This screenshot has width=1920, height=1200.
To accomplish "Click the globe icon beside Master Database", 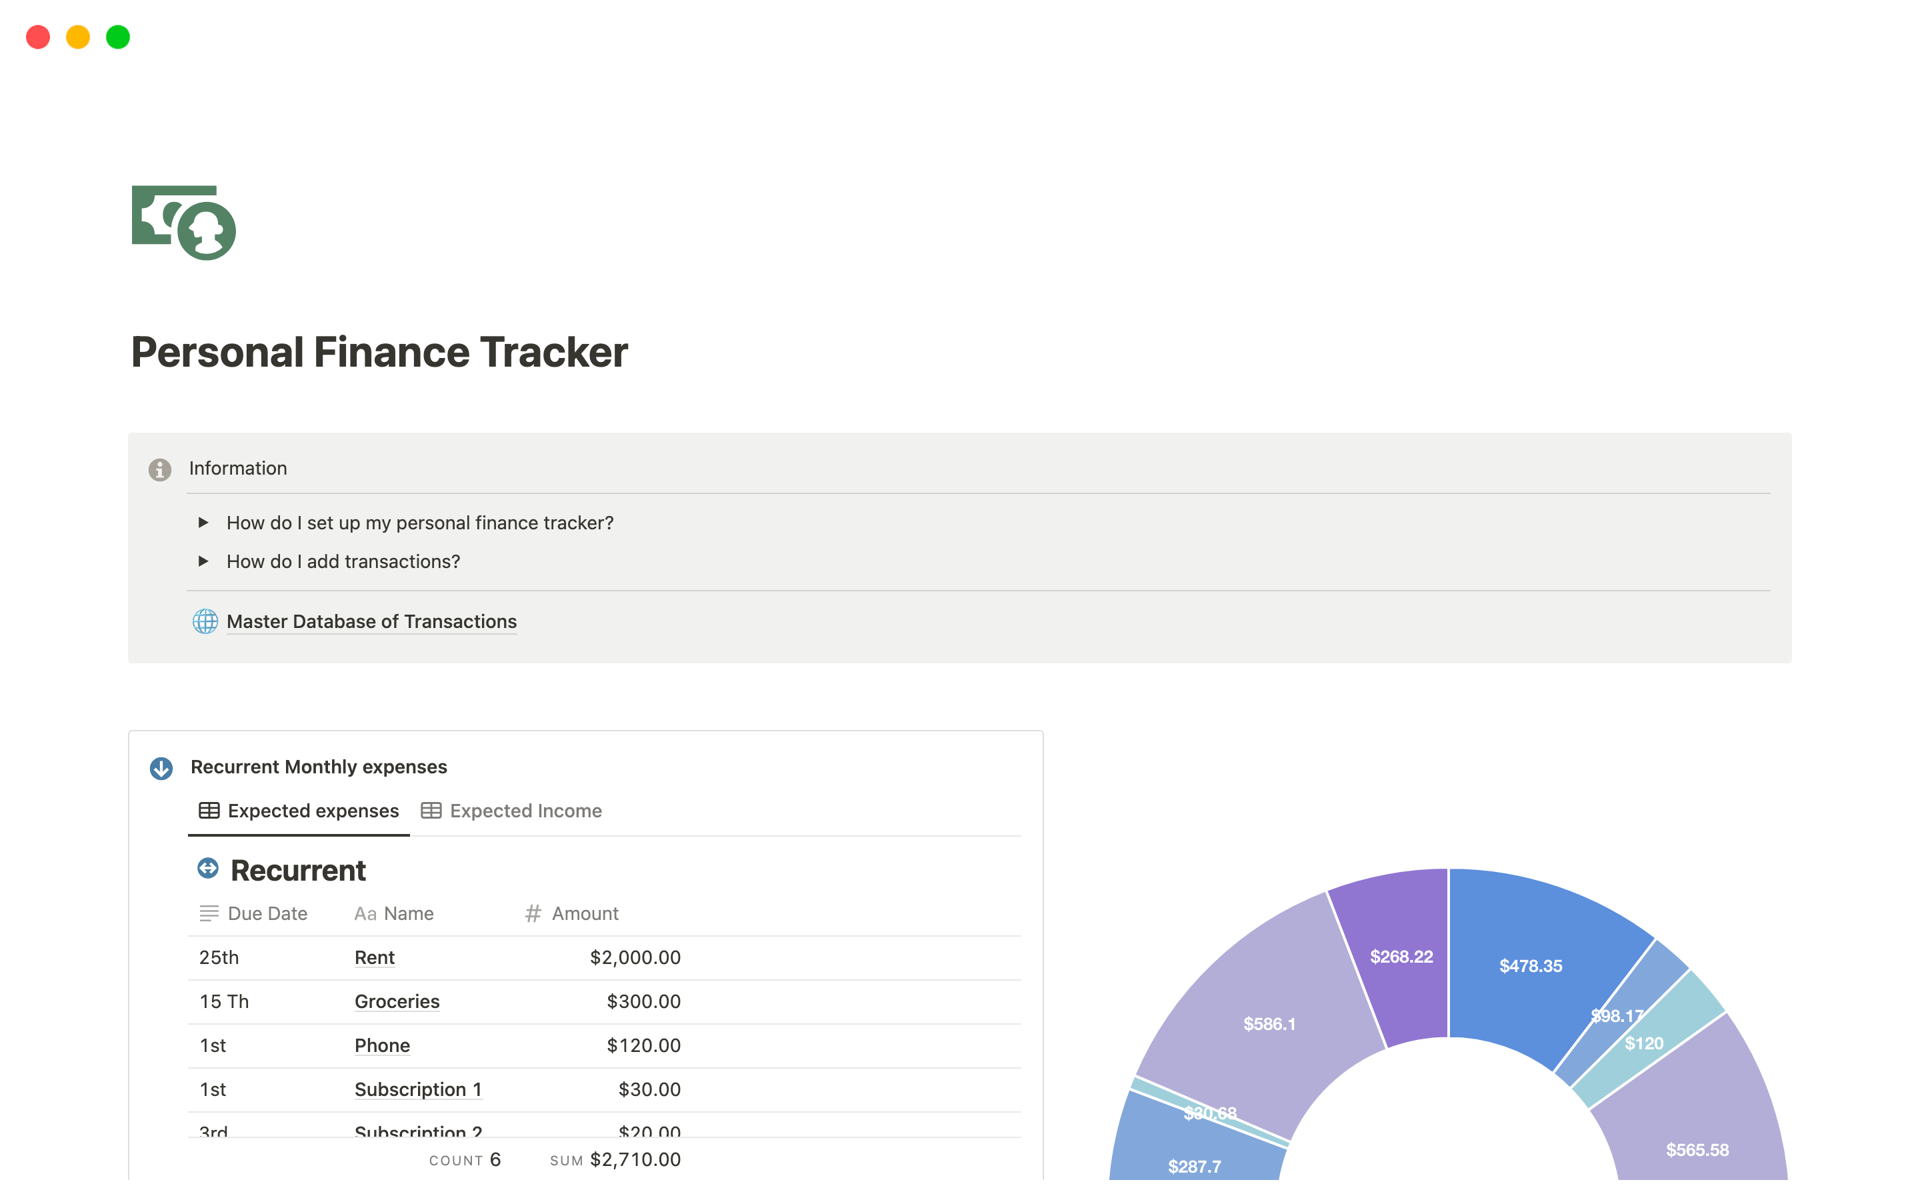I will pyautogui.click(x=205, y=621).
